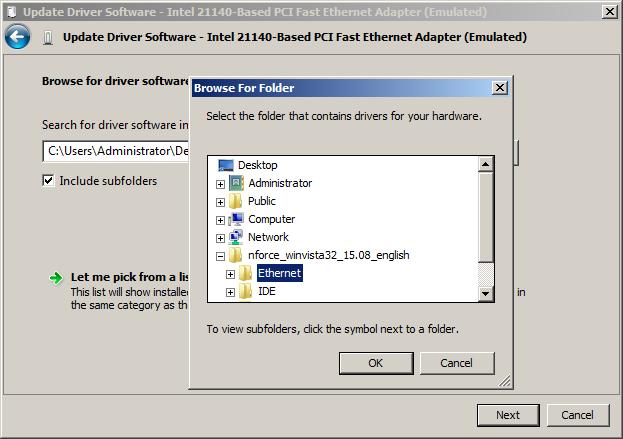Collapse the nforce_winvista32_15.08_english folder

221,256
